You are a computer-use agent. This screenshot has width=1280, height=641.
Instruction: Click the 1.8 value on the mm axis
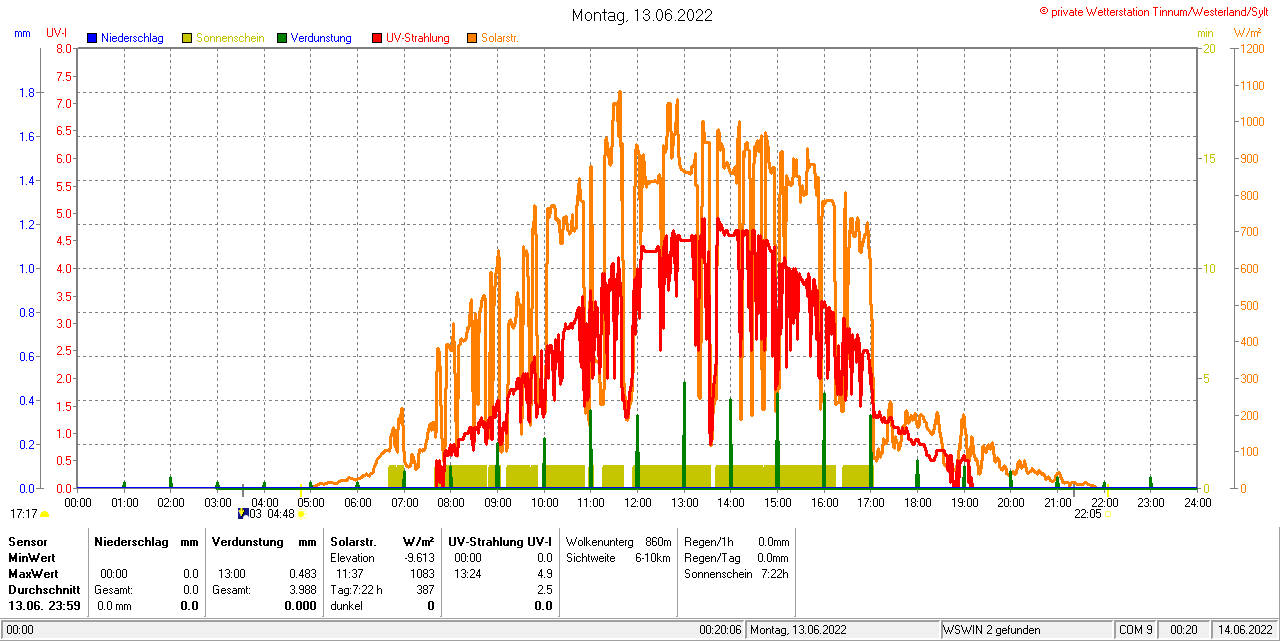[x=28, y=92]
